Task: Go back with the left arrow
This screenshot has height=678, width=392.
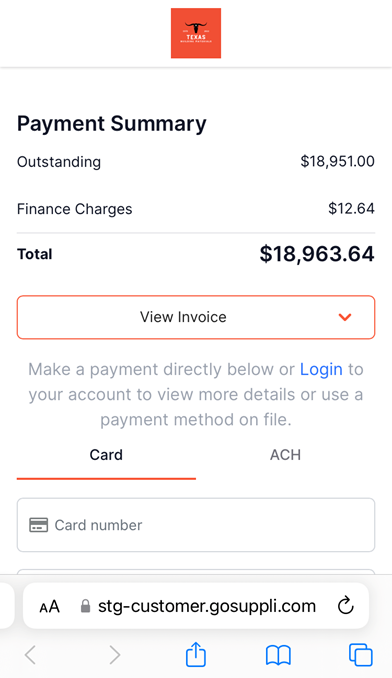Action: click(30, 655)
